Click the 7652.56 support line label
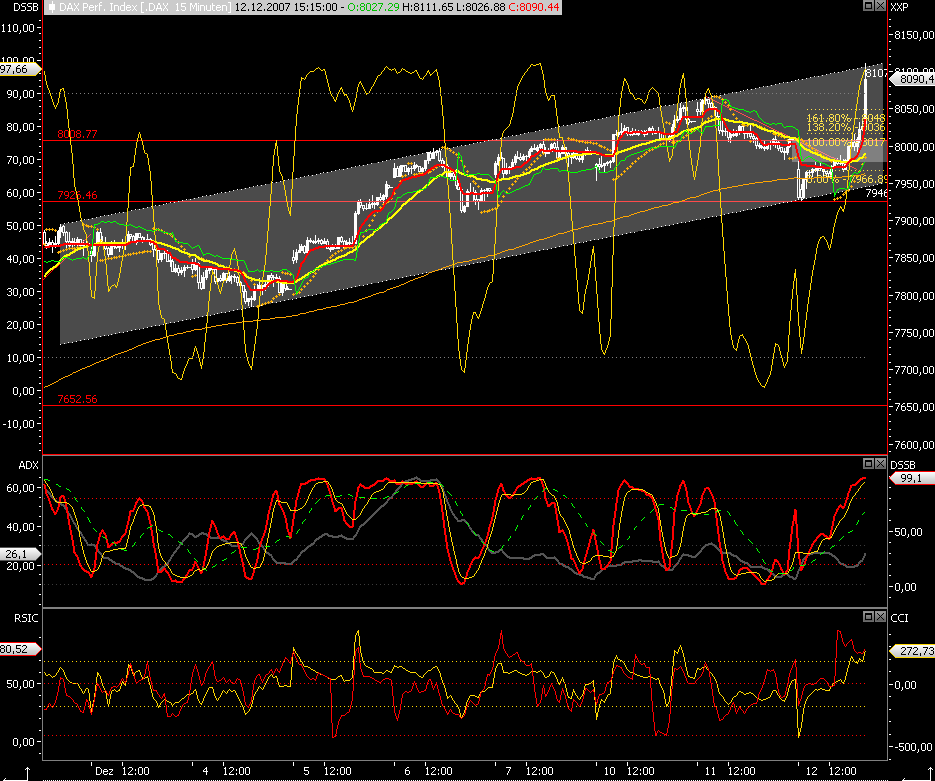This screenshot has height=781, width=935. coord(78,399)
